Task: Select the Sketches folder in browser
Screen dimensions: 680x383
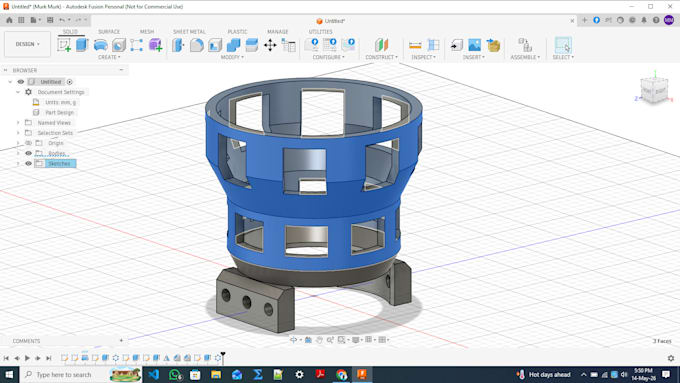Action: pyautogui.click(x=59, y=164)
